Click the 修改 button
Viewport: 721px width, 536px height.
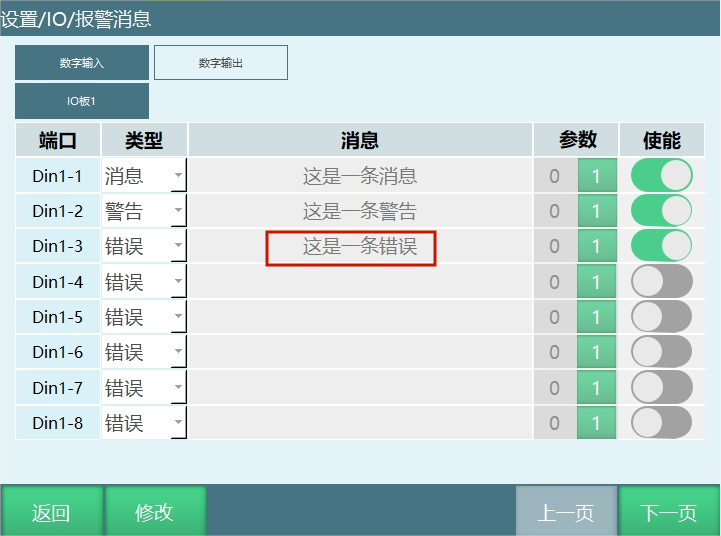click(155, 511)
